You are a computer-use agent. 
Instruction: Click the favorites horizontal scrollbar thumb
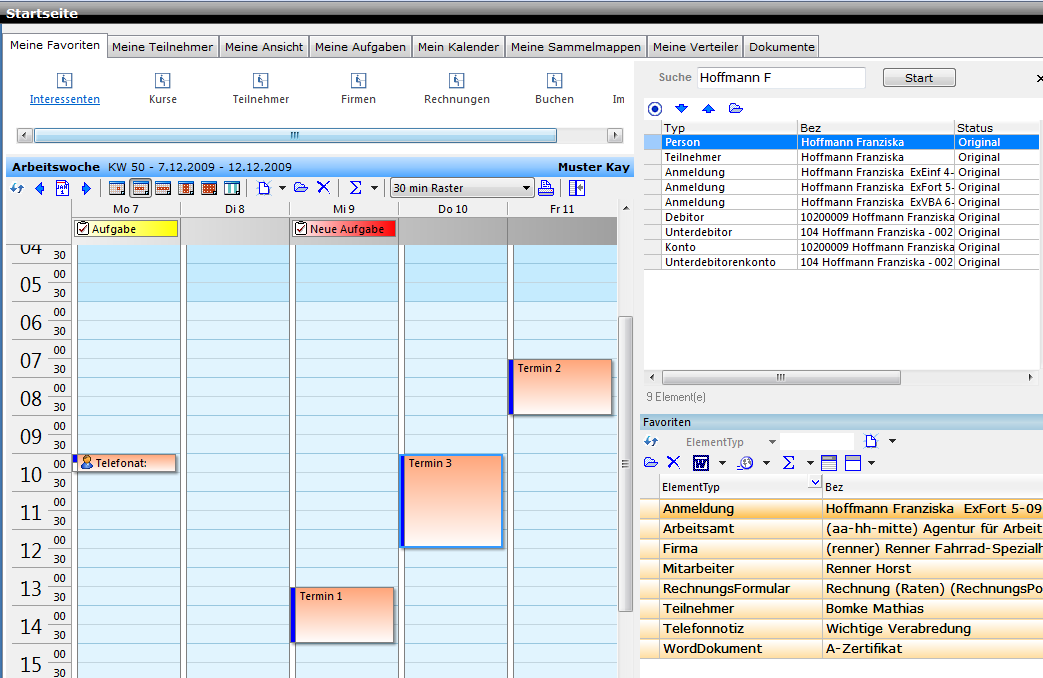click(x=295, y=135)
